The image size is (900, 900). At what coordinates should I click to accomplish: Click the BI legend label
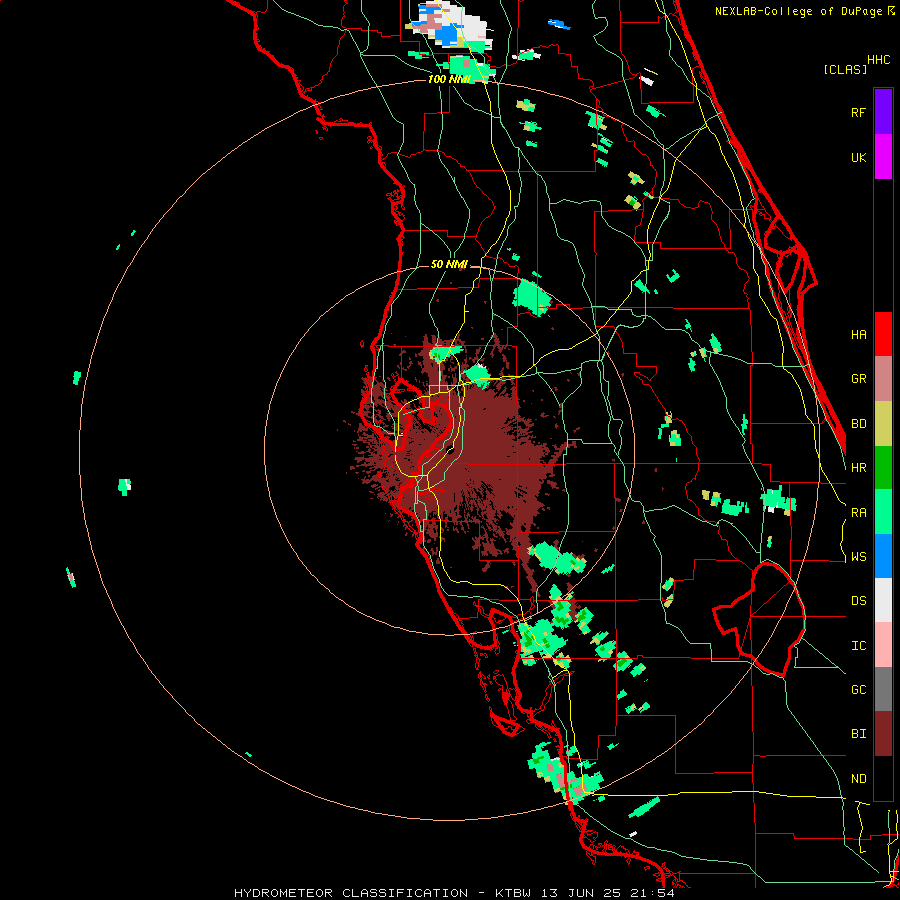point(858,734)
